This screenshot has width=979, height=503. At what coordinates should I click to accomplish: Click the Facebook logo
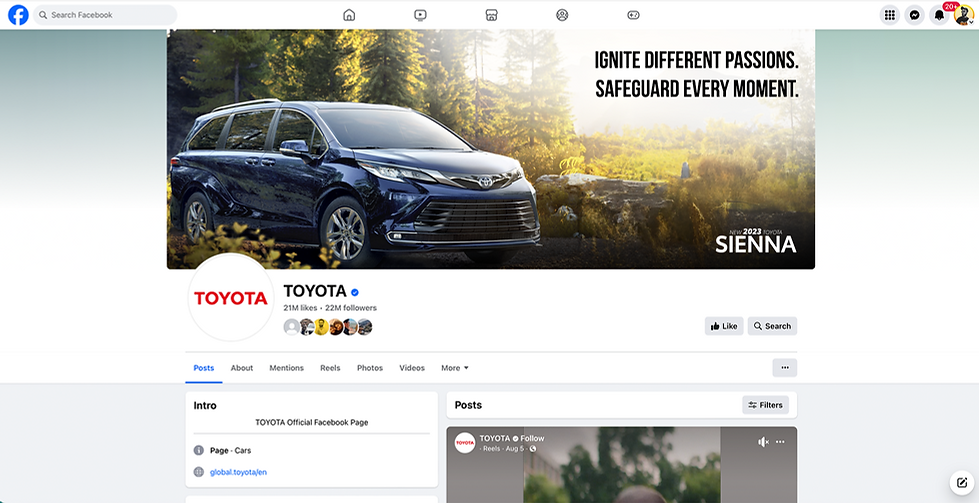(x=18, y=15)
